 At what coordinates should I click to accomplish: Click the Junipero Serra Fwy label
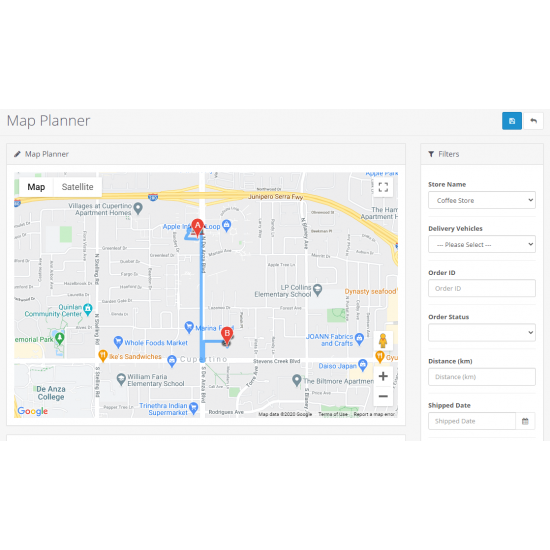pyautogui.click(x=275, y=197)
